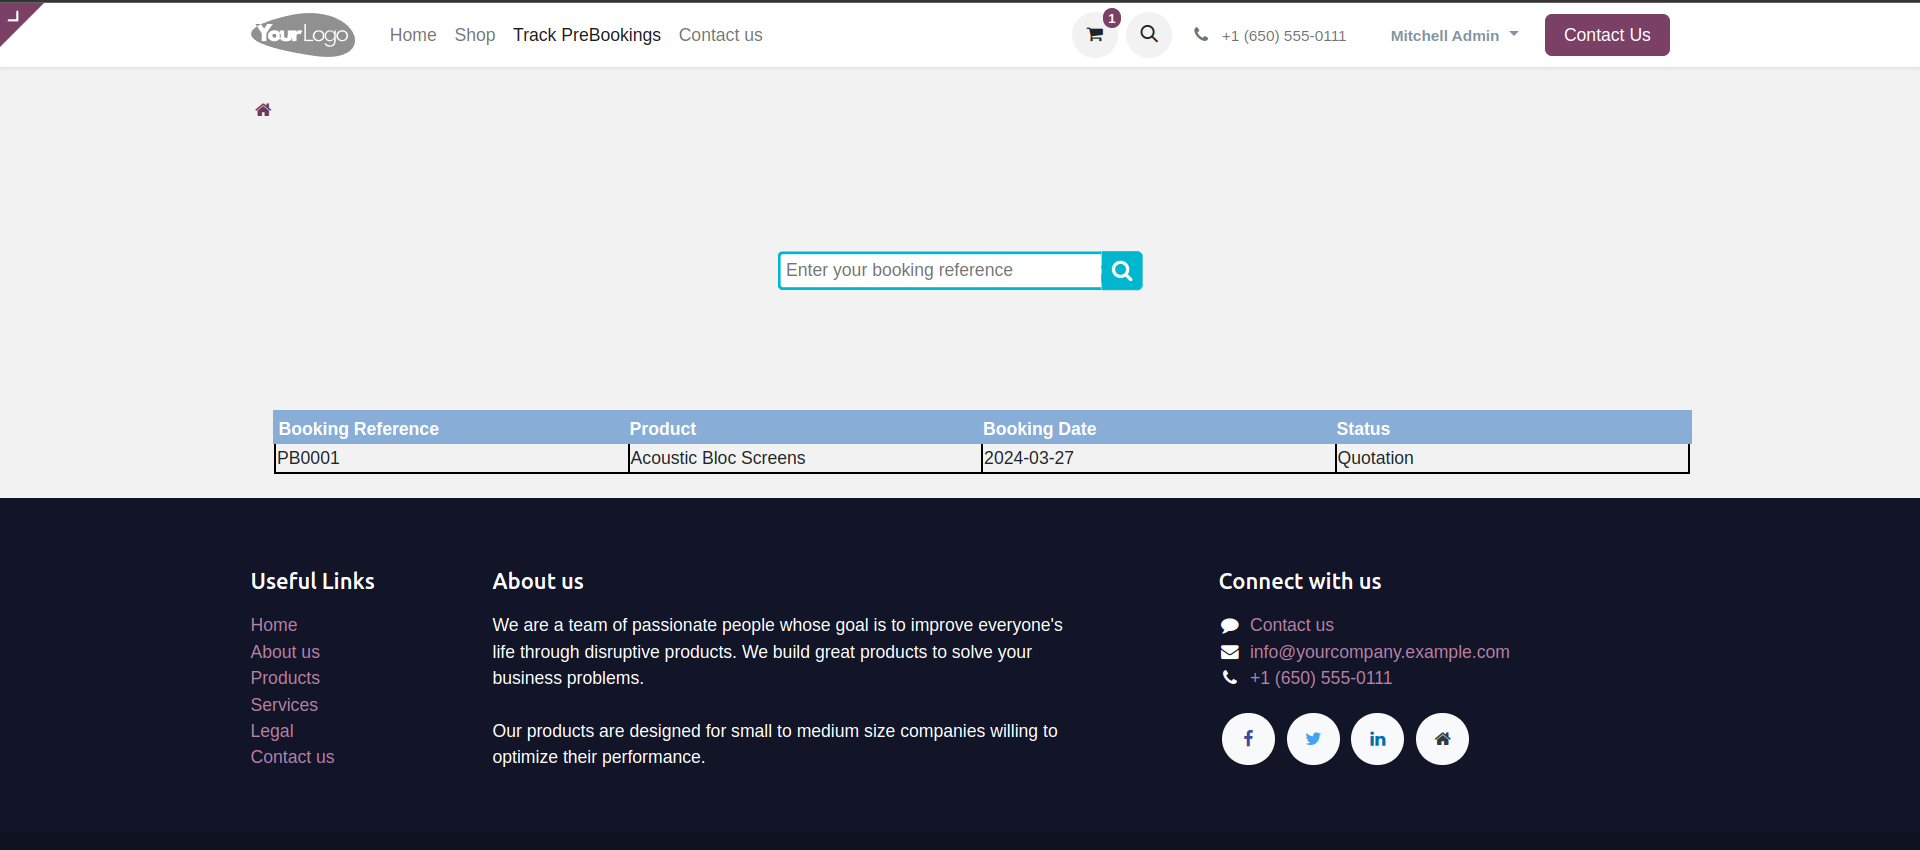Click the header search magnifier icon
The width and height of the screenshot is (1920, 850).
(1149, 35)
